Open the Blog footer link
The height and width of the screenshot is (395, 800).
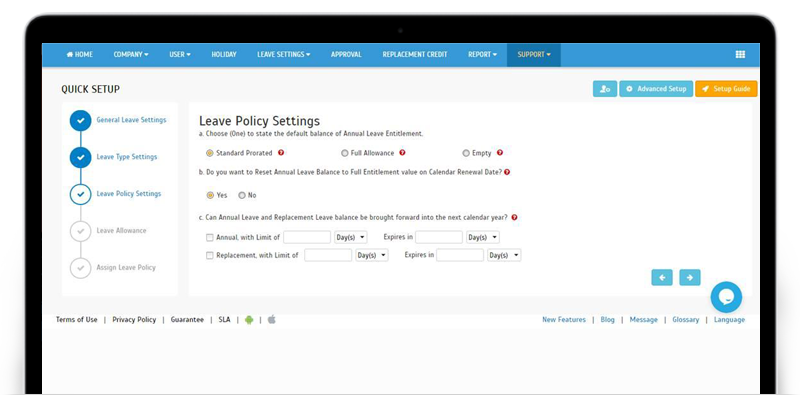click(608, 319)
